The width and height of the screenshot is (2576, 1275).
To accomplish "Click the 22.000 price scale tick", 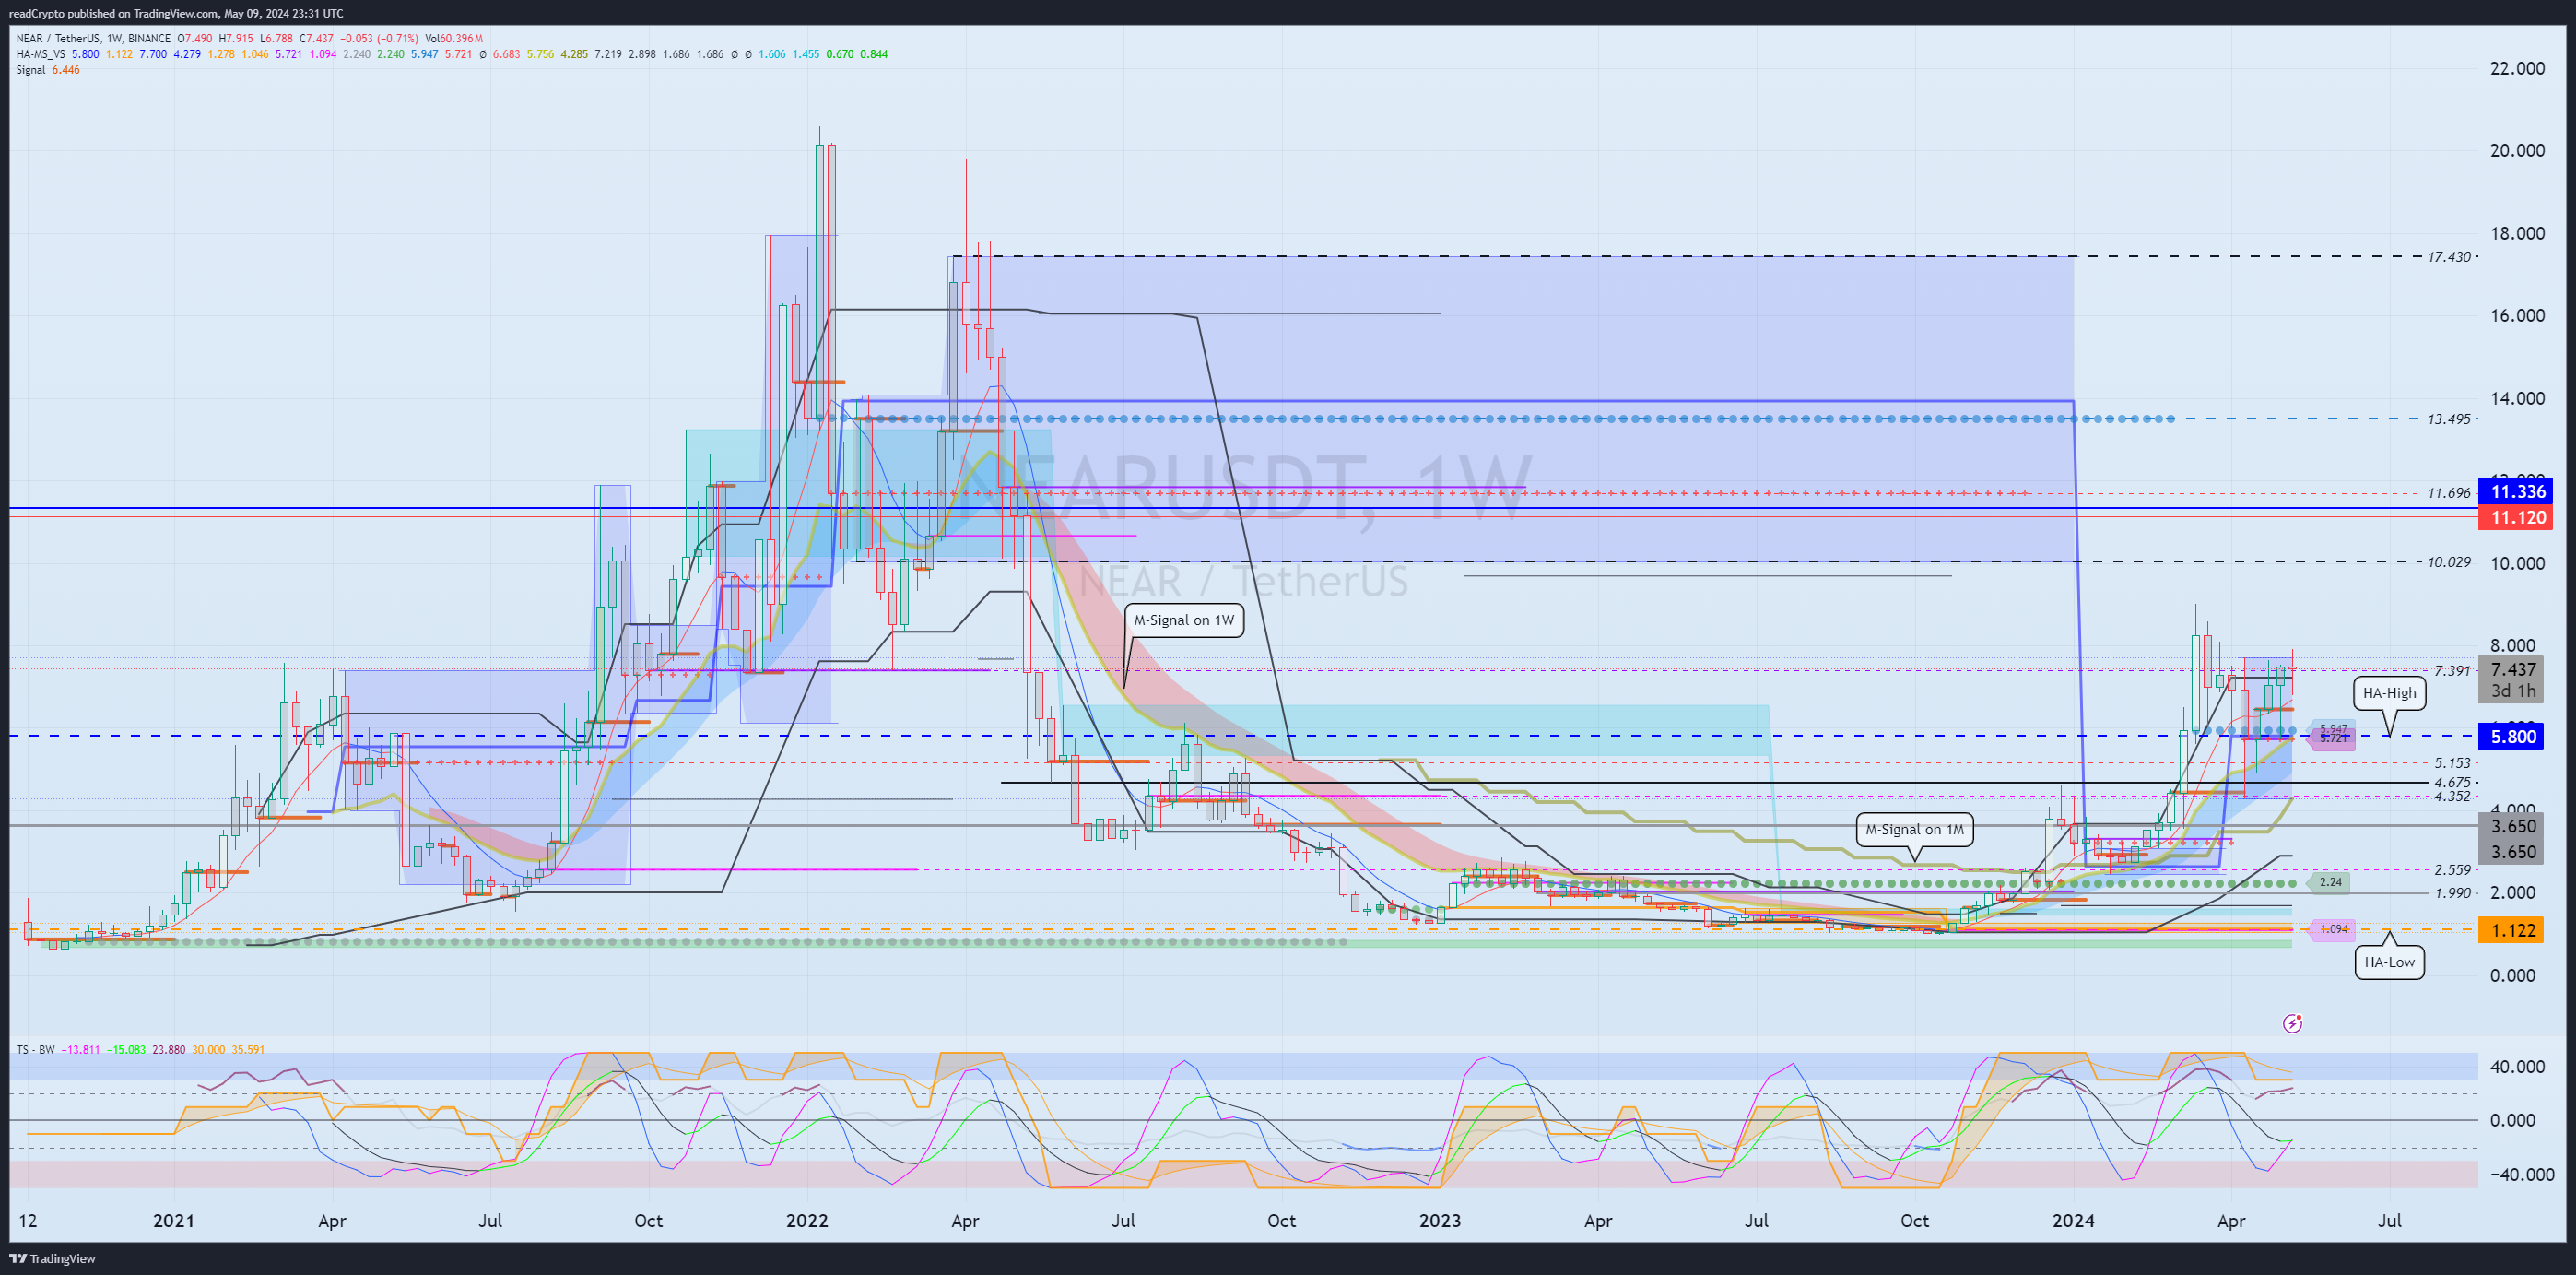I will pyautogui.click(x=2517, y=68).
